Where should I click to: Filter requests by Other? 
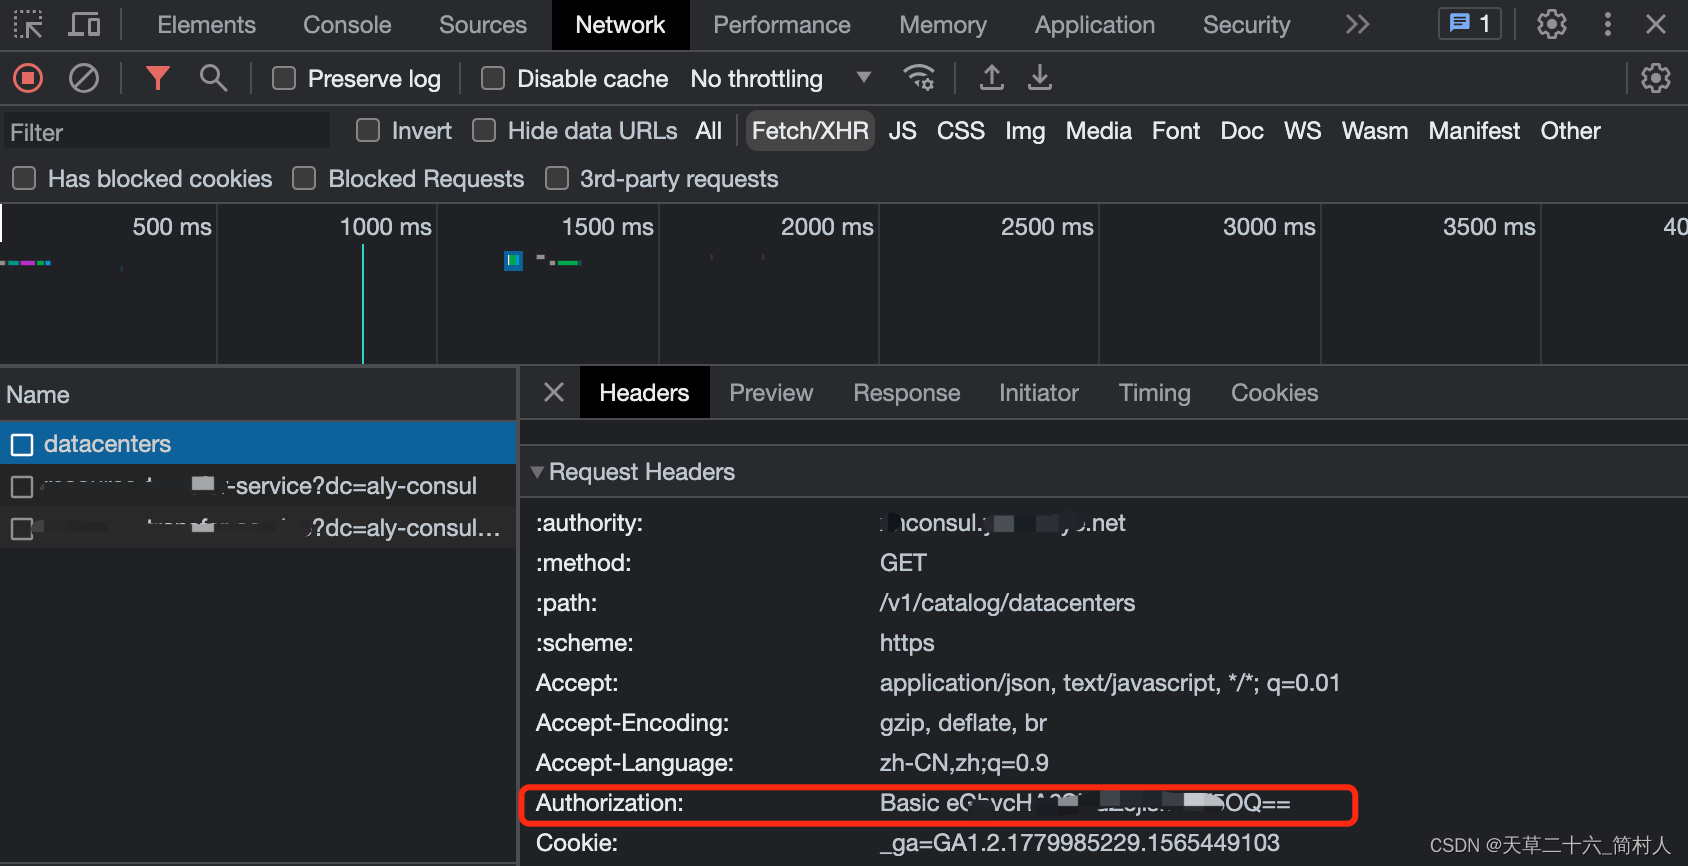(x=1570, y=130)
